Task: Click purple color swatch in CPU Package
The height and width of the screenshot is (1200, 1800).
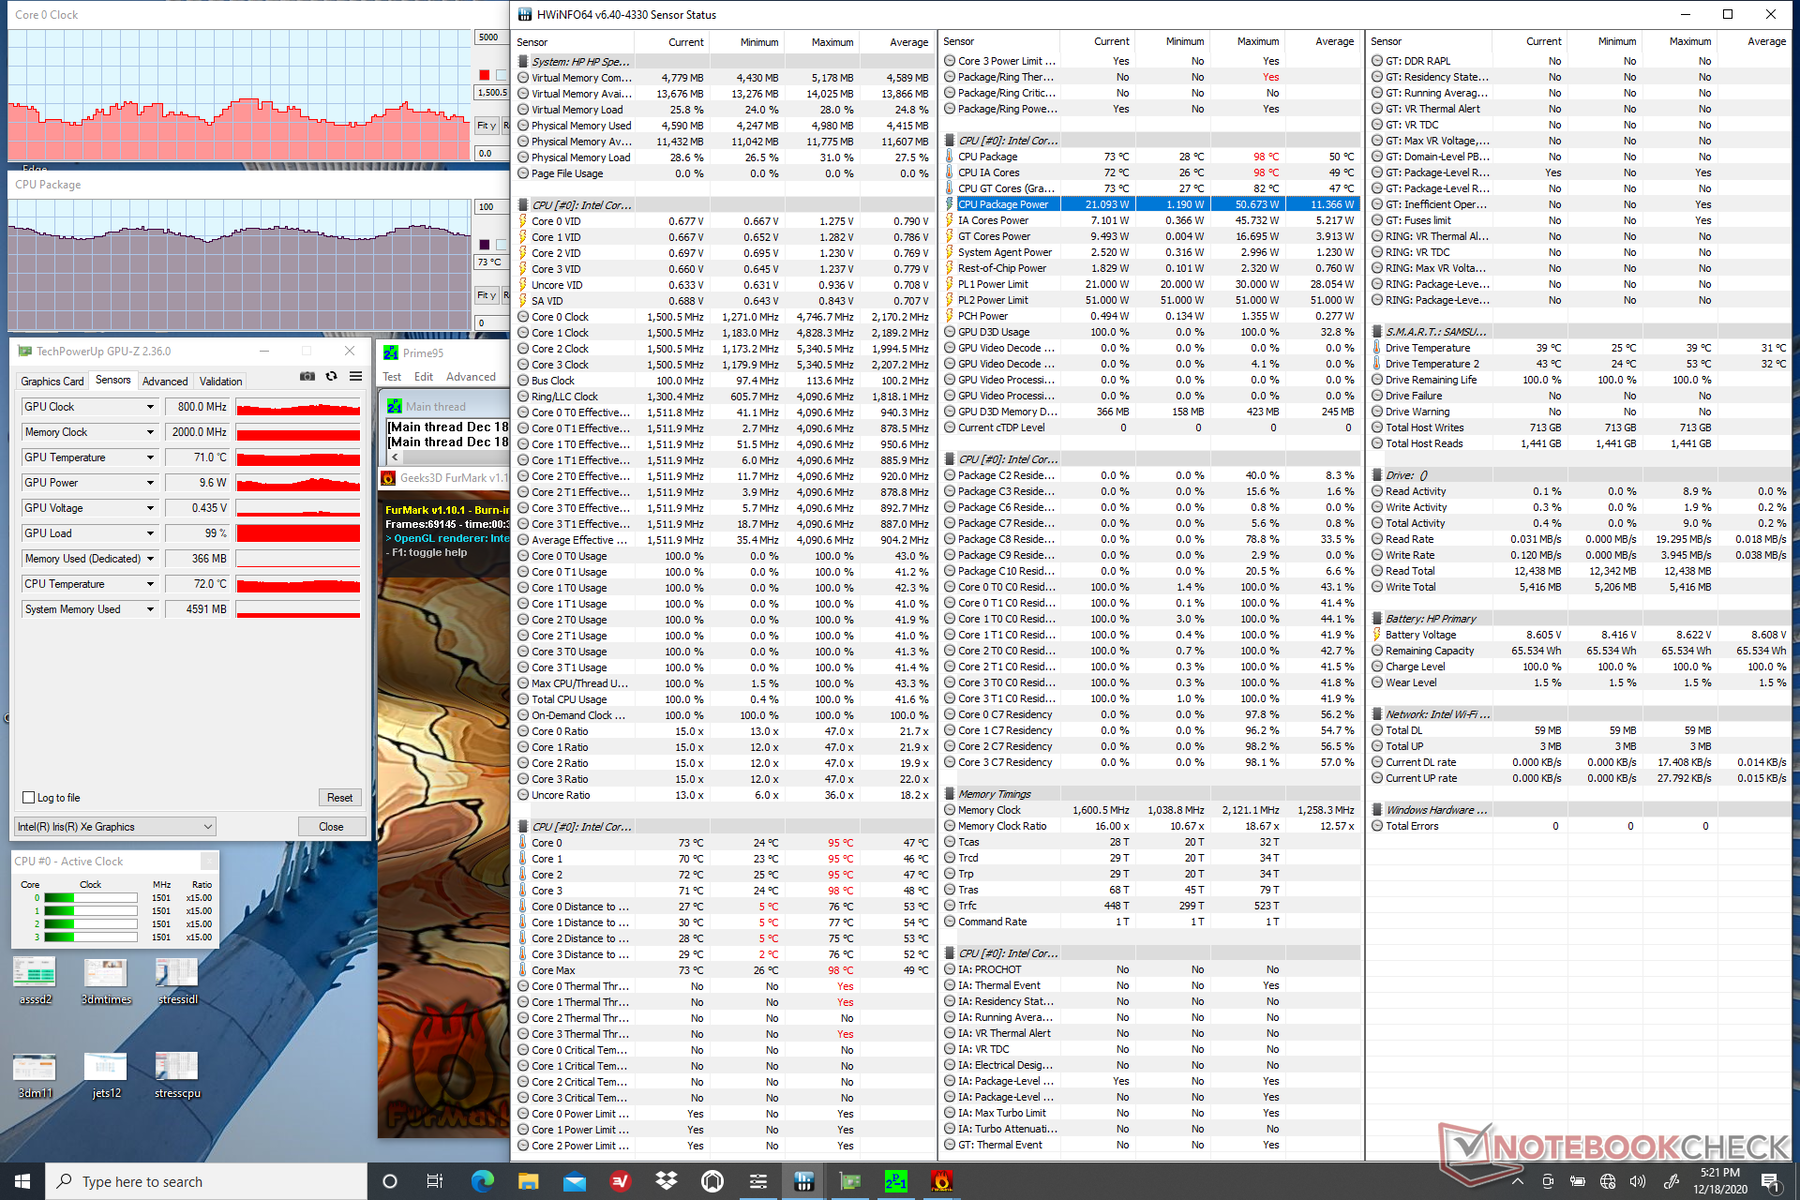Action: (484, 244)
